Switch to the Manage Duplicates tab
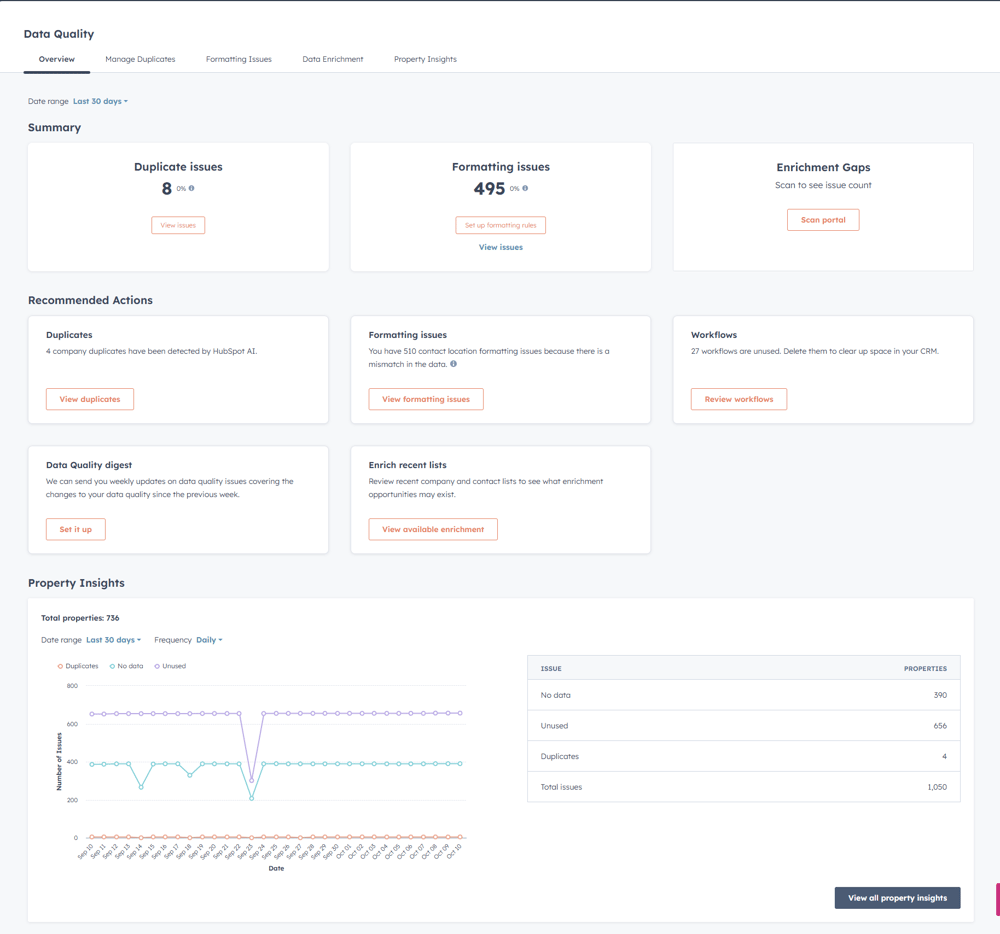Viewport: 1000px width, 934px height. coord(140,59)
